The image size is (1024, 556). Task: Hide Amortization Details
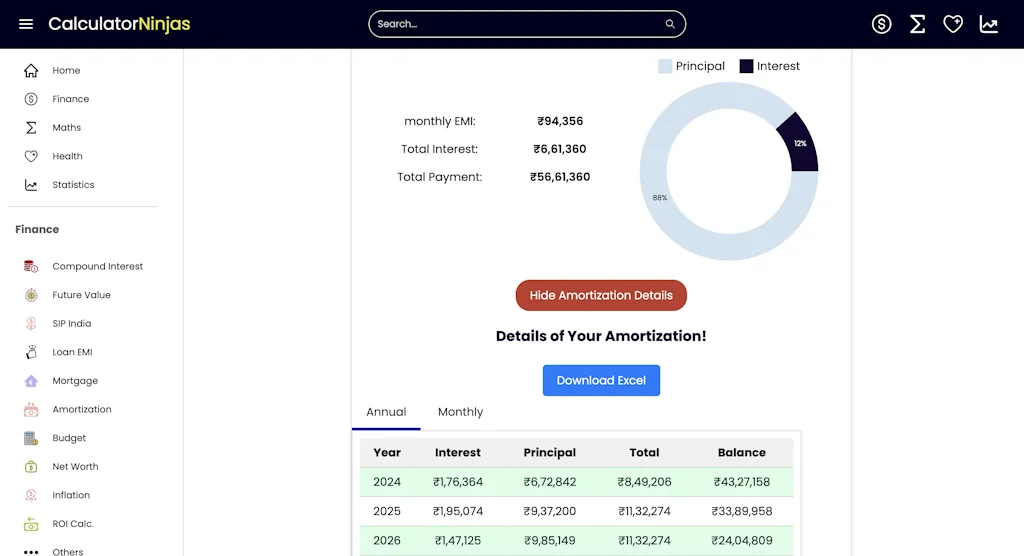tap(601, 295)
